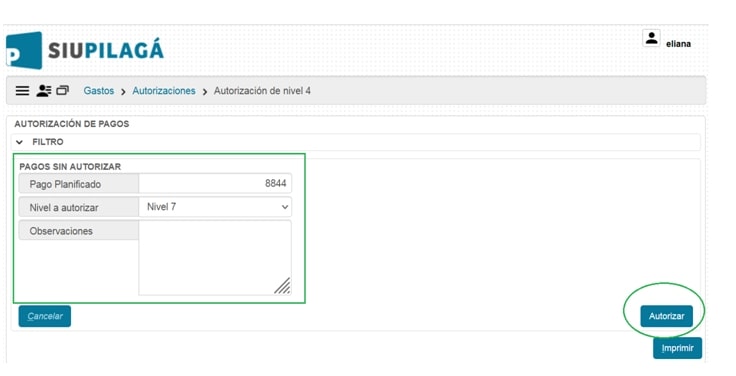Click the SIU Pilagá logo

click(x=84, y=50)
